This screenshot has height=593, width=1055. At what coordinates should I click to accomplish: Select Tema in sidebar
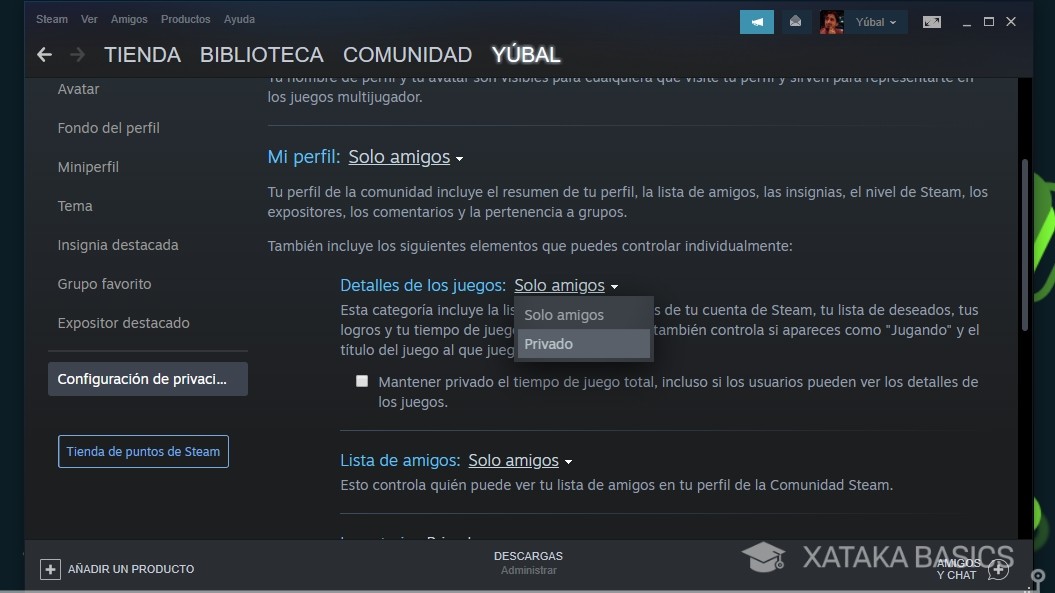pos(75,206)
